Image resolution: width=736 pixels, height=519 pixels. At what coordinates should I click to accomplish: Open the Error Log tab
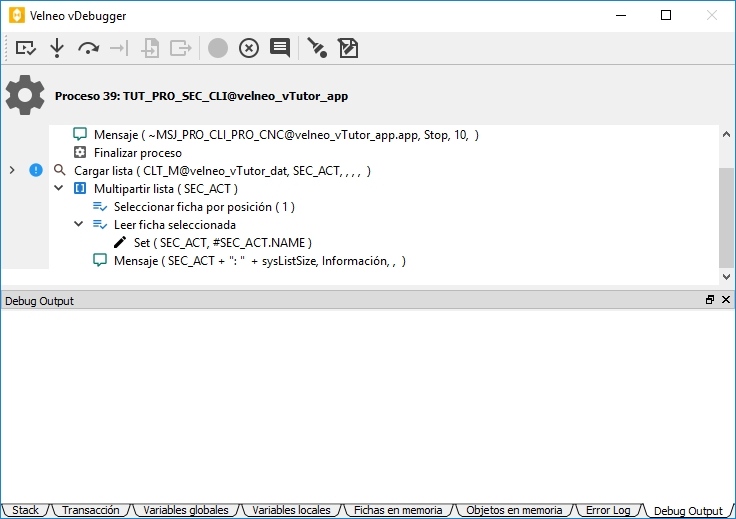[x=608, y=510]
